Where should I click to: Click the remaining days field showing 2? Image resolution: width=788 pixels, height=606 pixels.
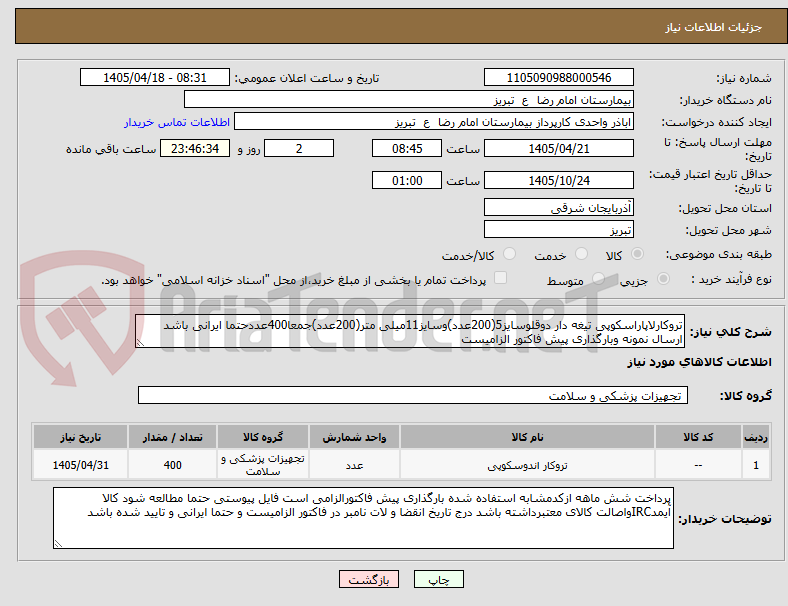pos(299,148)
